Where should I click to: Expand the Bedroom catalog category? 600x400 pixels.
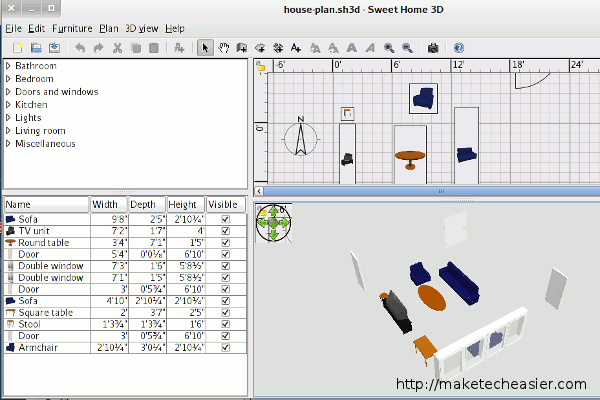[x=8, y=79]
